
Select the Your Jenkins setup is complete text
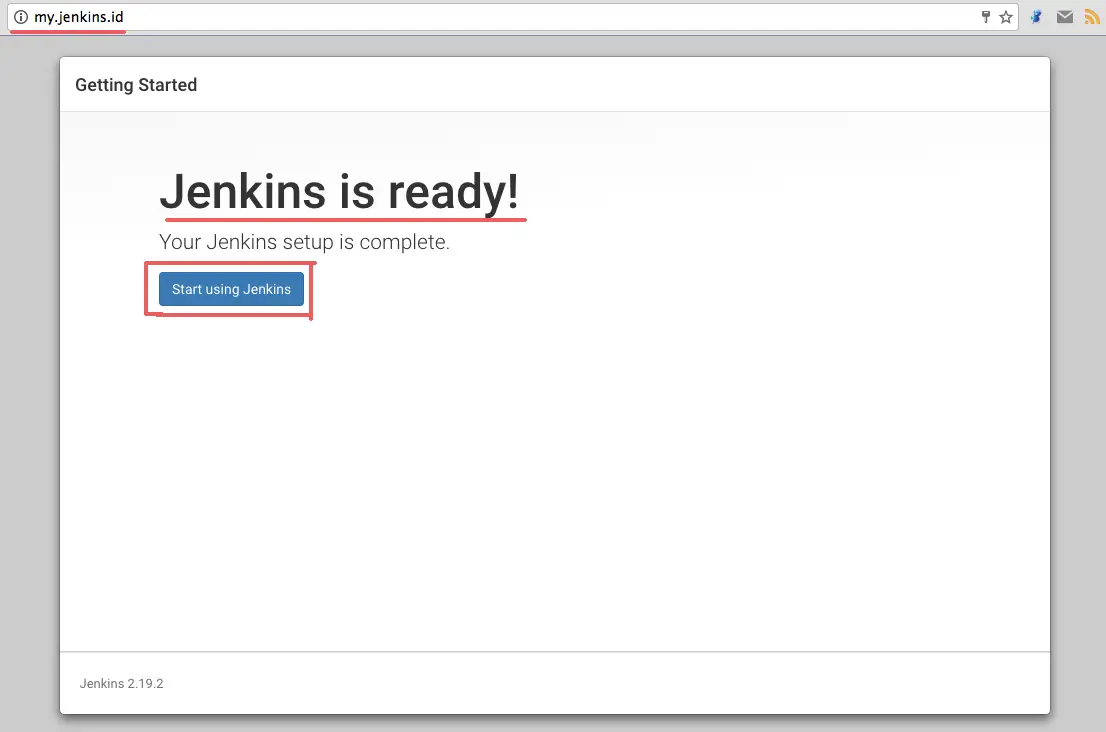pyautogui.click(x=305, y=242)
